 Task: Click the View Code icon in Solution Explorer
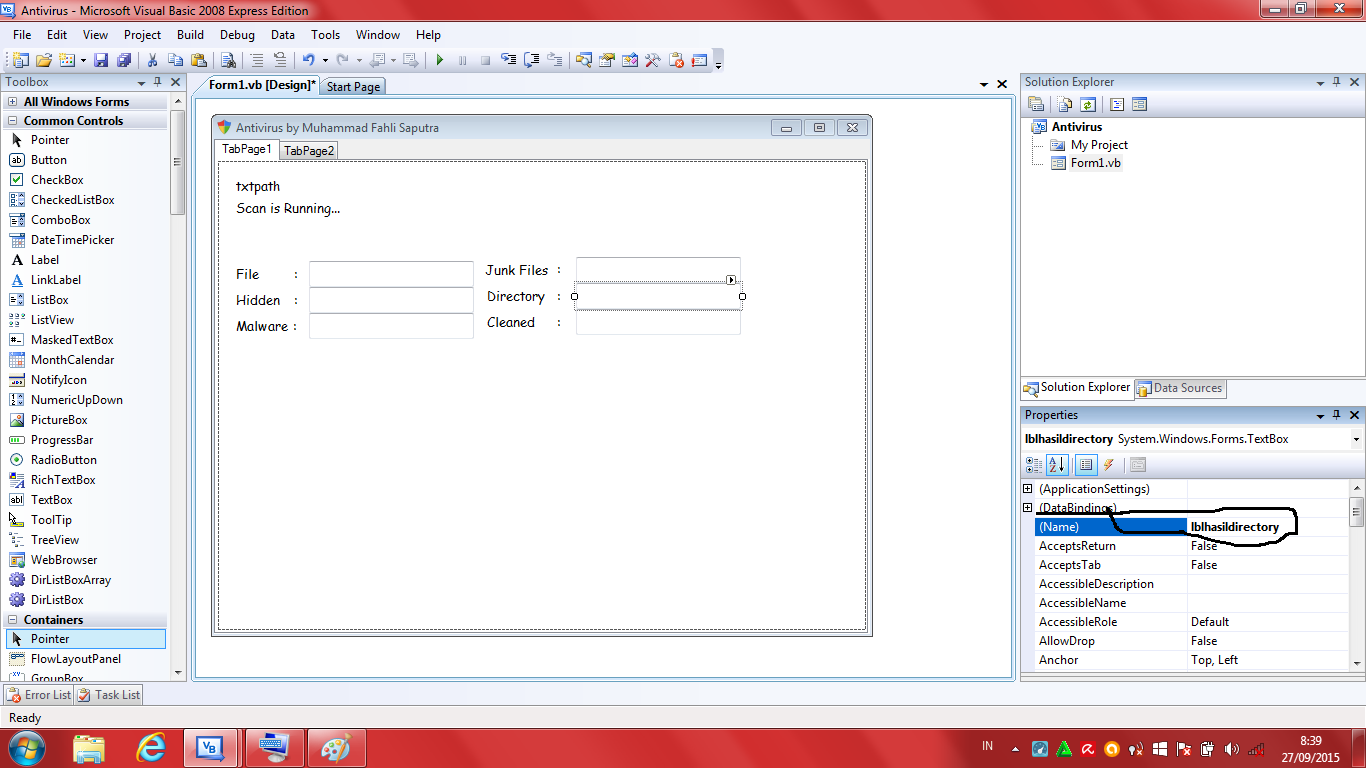(1117, 104)
